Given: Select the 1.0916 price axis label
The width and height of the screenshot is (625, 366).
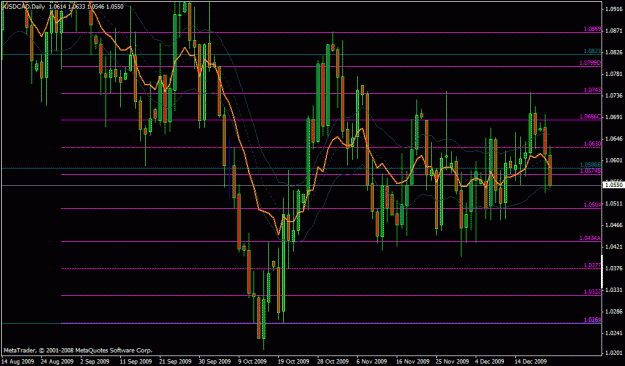Looking at the screenshot, I should 613,9.
